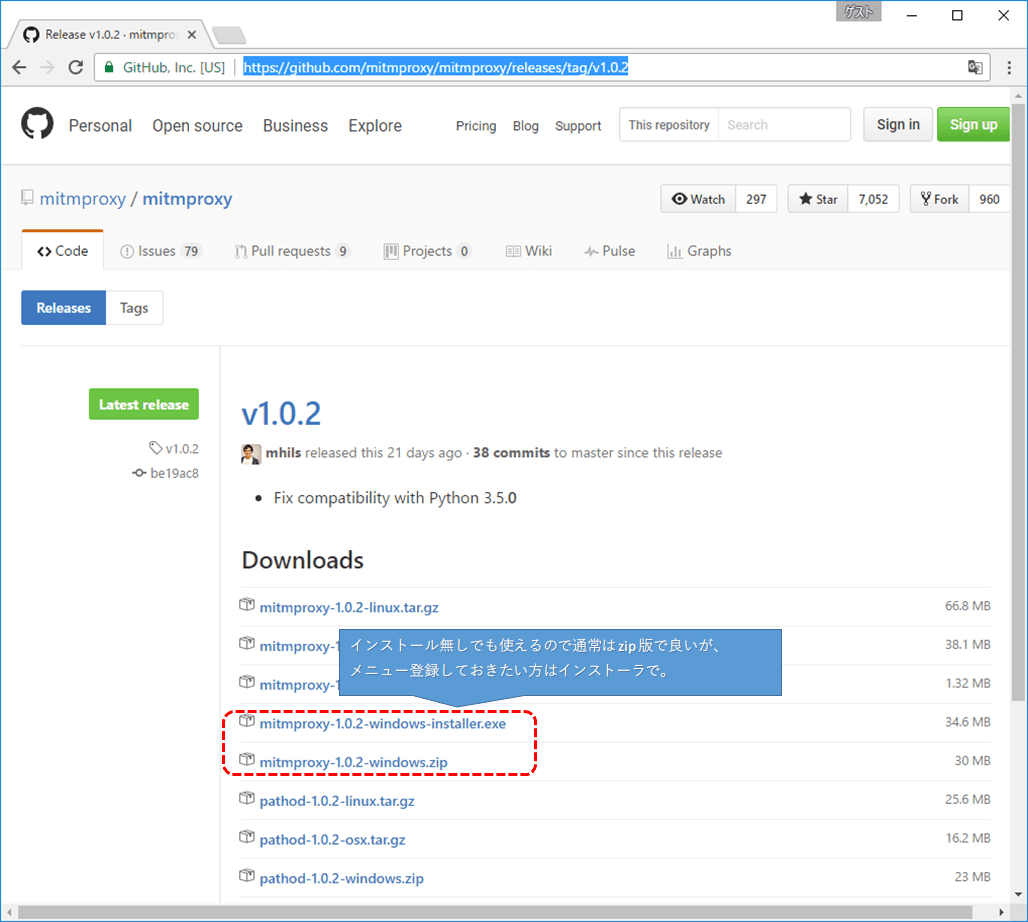Click package icon beside mitmproxy-1.0.2-linux.tar.gz

247,605
